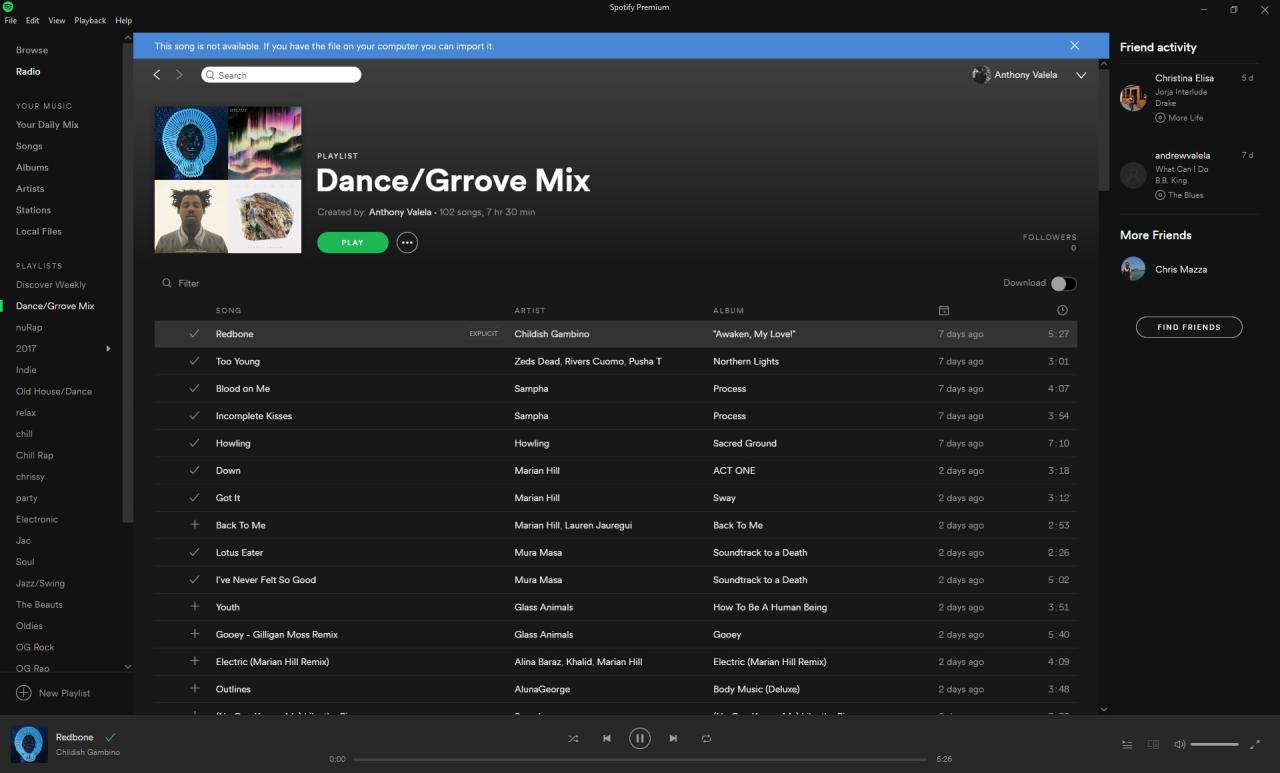Remove Redbone using its checkmark
Screen dimensions: 1280x773
point(195,334)
